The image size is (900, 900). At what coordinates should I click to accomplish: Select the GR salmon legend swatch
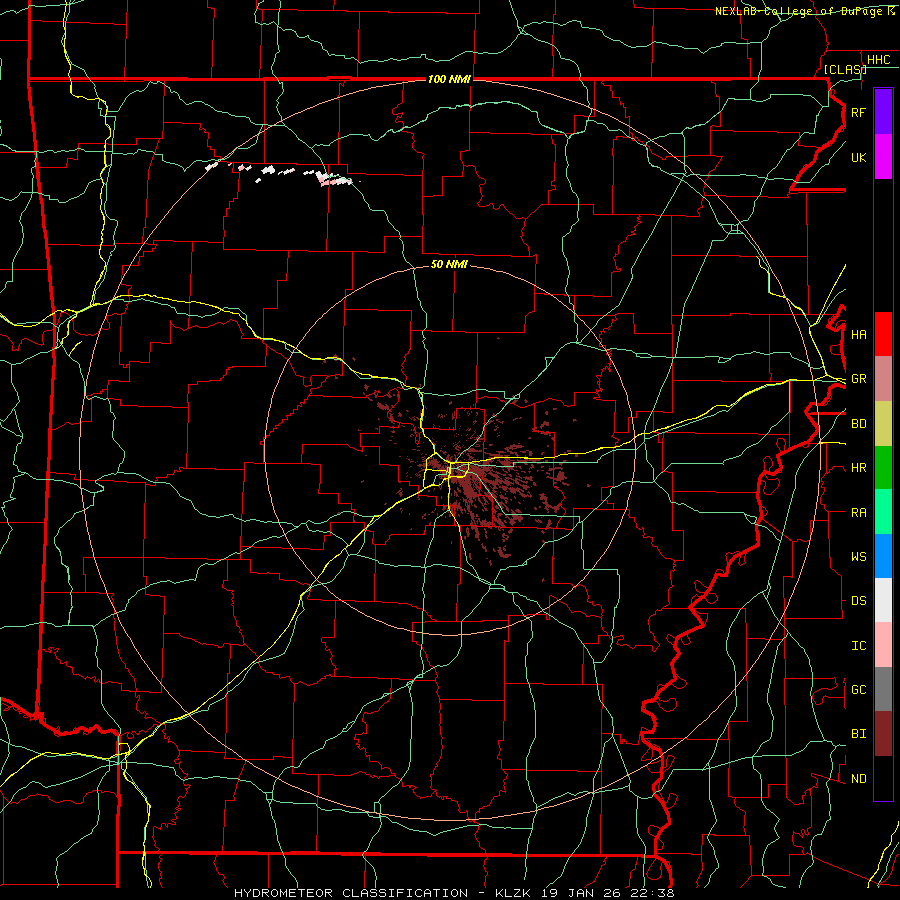point(883,378)
